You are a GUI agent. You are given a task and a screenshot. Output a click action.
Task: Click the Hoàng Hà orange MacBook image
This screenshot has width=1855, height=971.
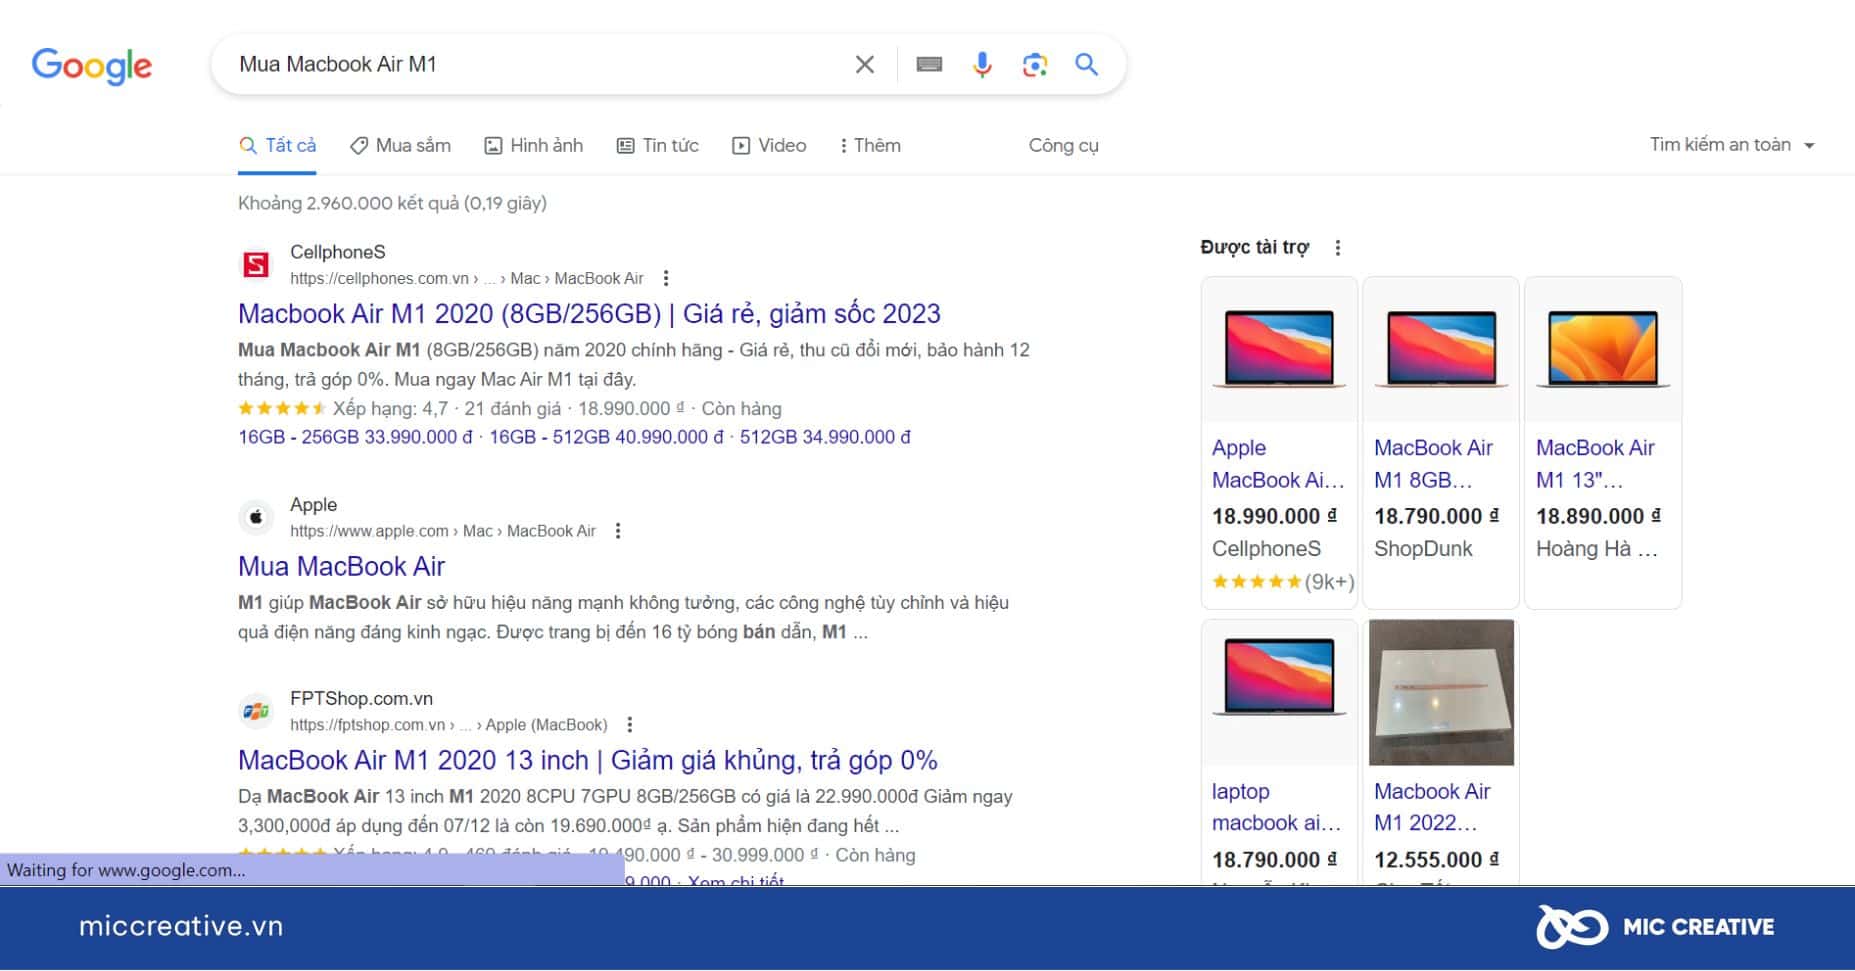1603,349
